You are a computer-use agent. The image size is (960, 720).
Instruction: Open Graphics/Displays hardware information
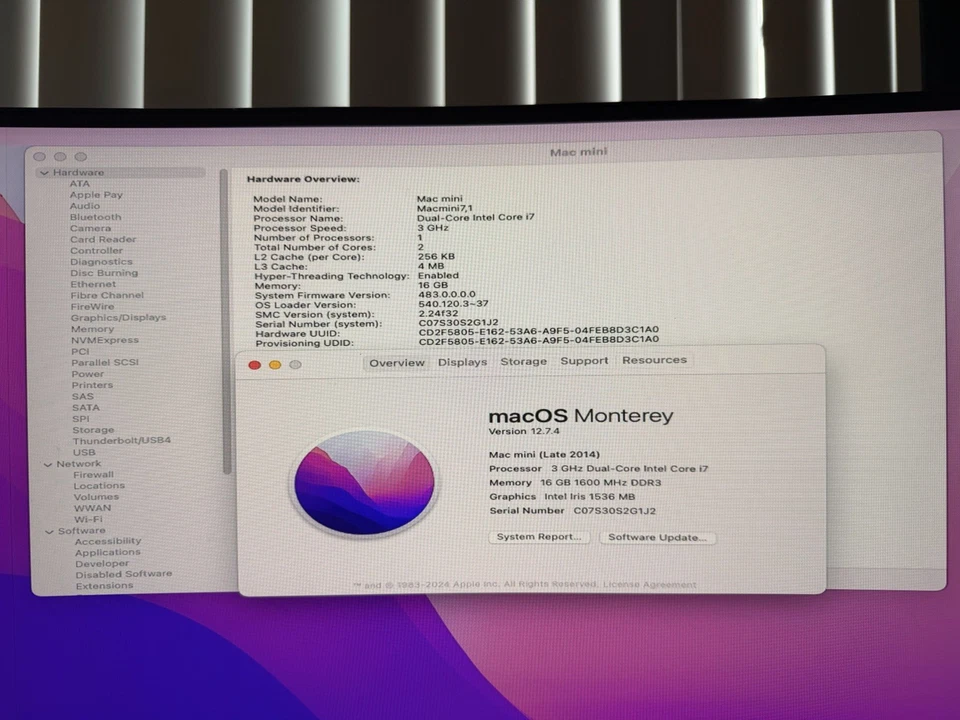[x=119, y=317]
